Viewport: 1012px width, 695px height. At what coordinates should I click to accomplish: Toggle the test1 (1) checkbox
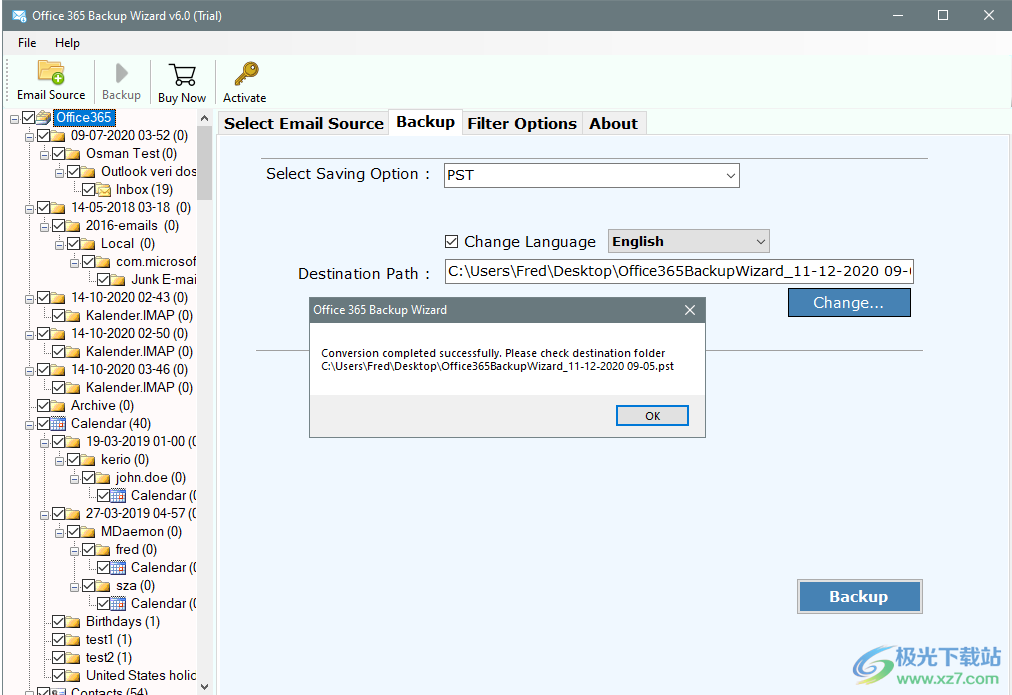pos(57,639)
